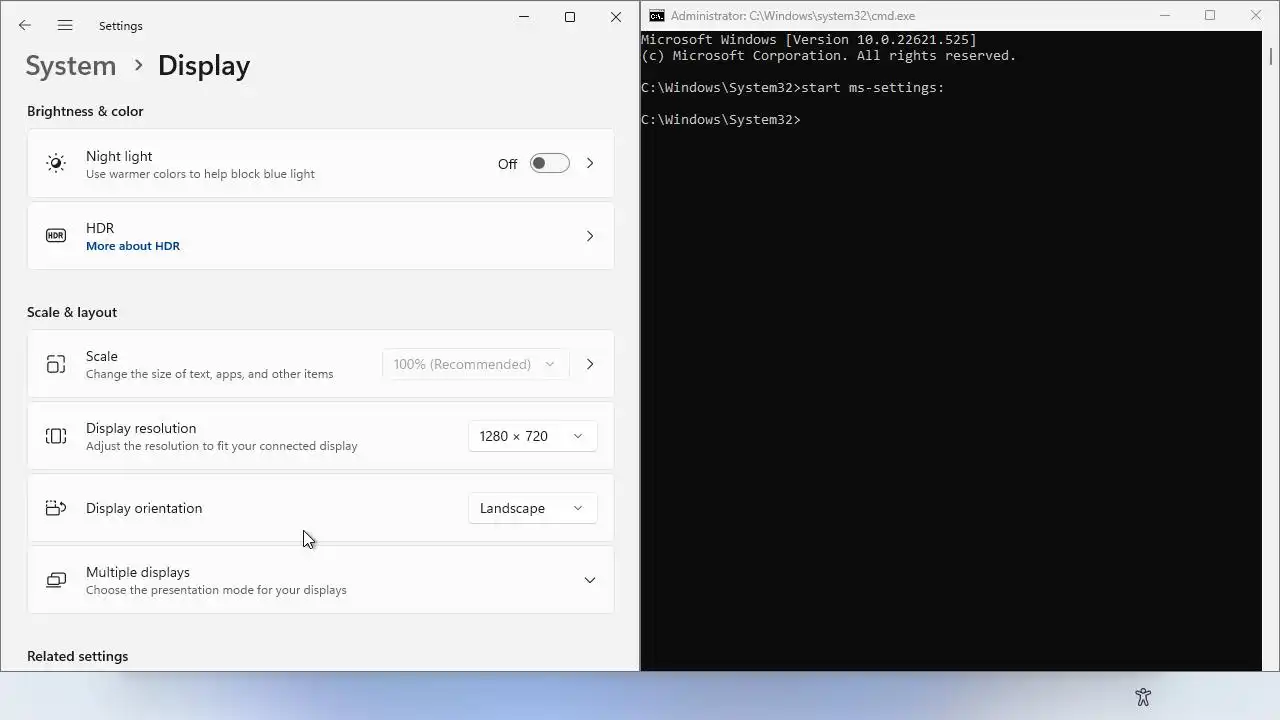This screenshot has width=1280, height=720.
Task: Close the Settings window
Action: 616,17
